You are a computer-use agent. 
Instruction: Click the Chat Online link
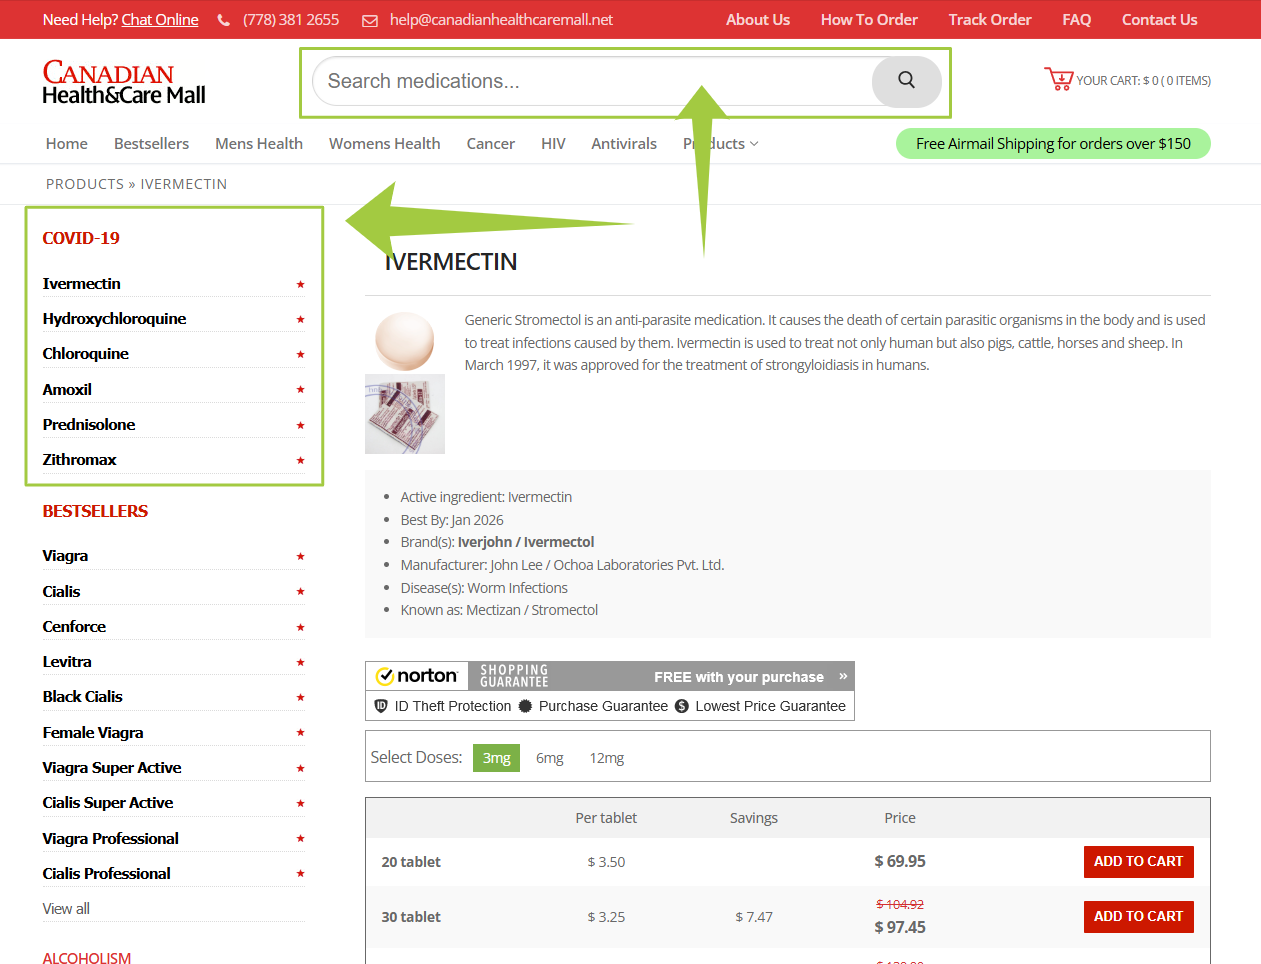[x=160, y=20]
